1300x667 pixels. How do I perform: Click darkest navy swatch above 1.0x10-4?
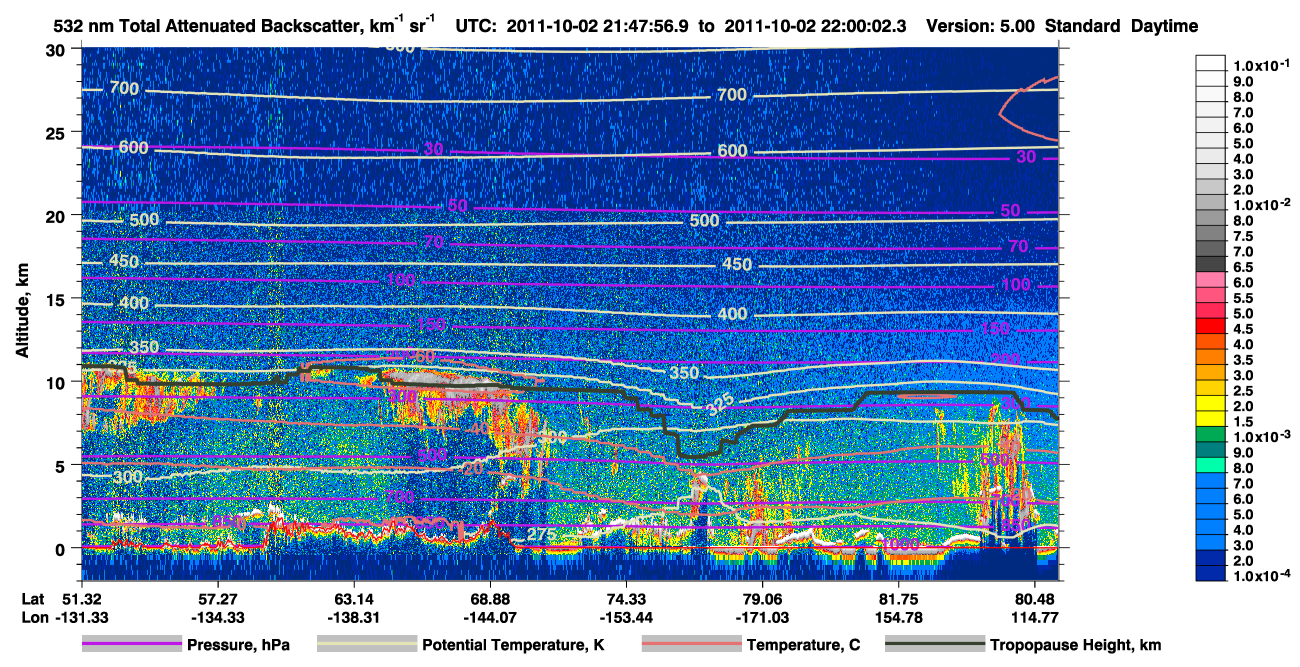(1211, 572)
